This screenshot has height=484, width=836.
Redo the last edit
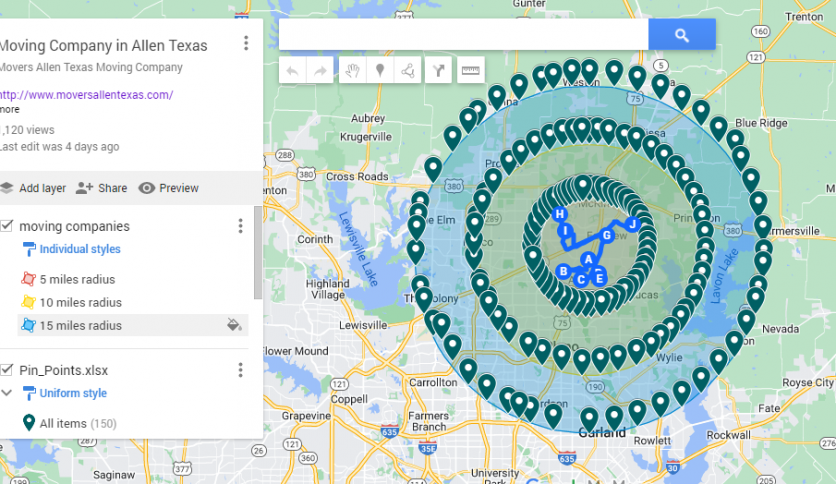click(320, 70)
